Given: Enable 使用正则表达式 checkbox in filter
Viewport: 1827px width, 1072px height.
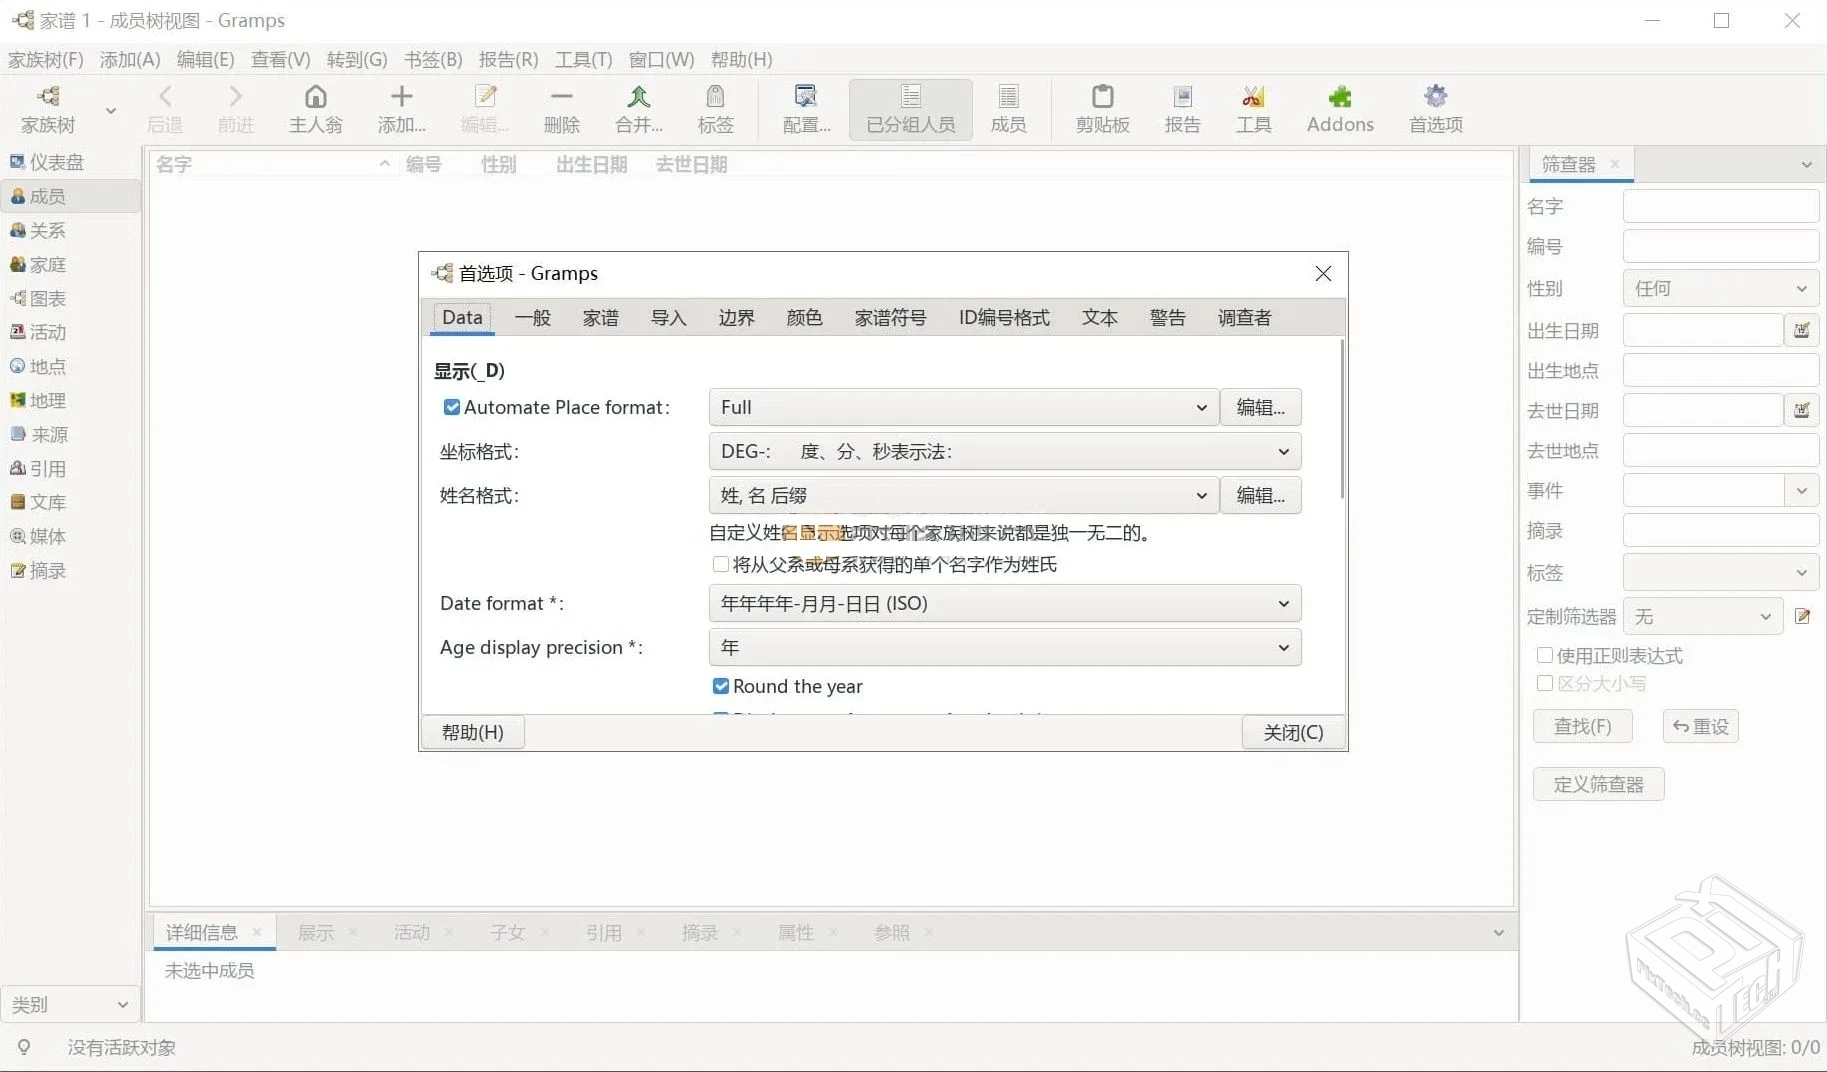Looking at the screenshot, I should [x=1545, y=655].
